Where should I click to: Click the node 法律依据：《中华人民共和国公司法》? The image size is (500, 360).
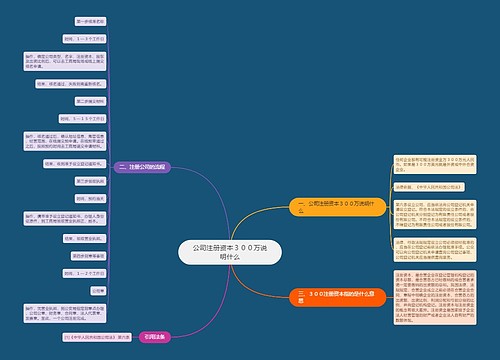[429, 187]
